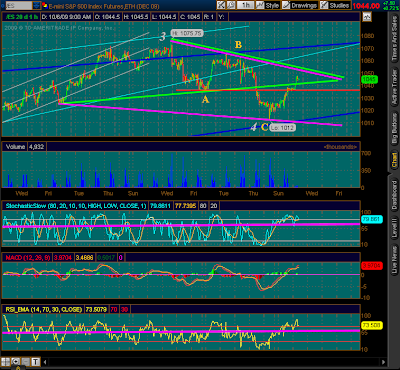Click the grid layout icon at bottom-left
Screen dimensions: 400x370
pyautogui.click(x=5, y=362)
